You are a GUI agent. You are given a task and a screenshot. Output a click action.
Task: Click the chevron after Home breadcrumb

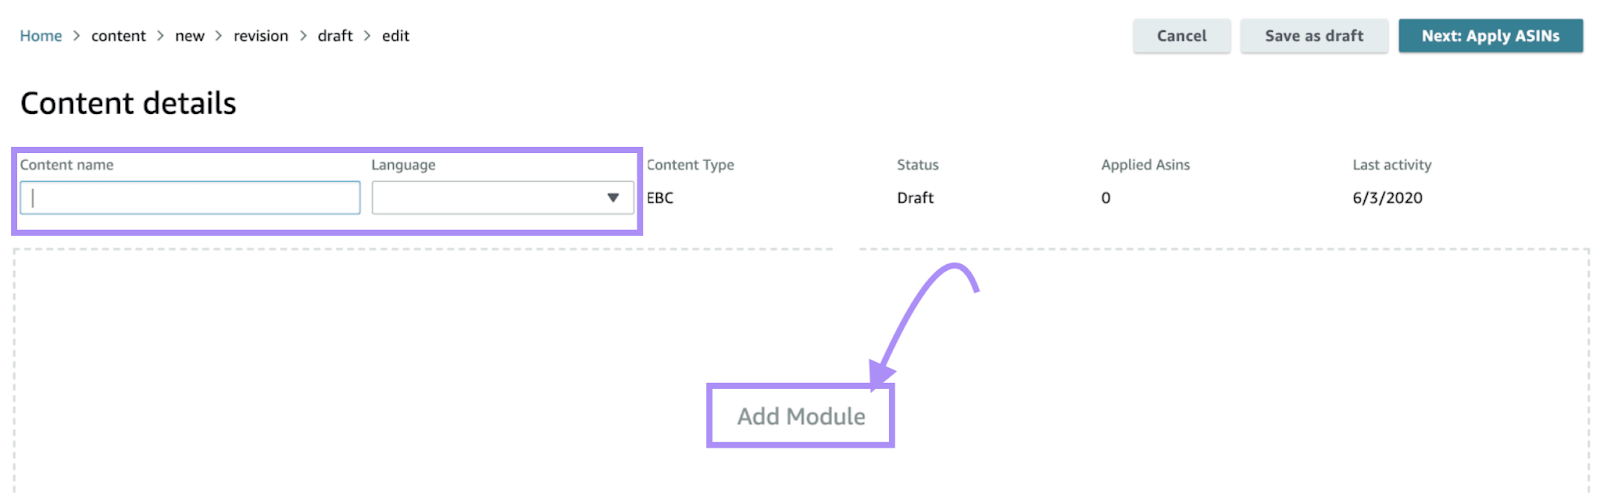click(76, 36)
